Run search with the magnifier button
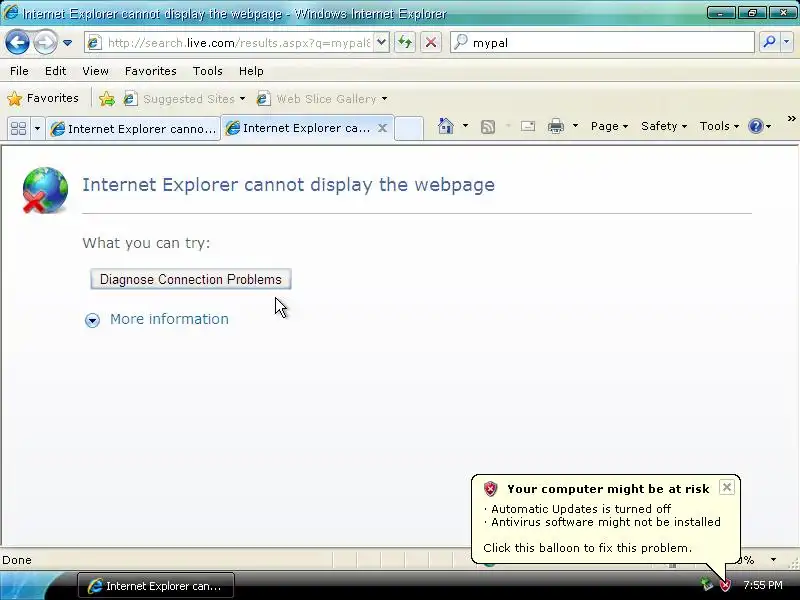This screenshot has width=800, height=600. tap(769, 42)
